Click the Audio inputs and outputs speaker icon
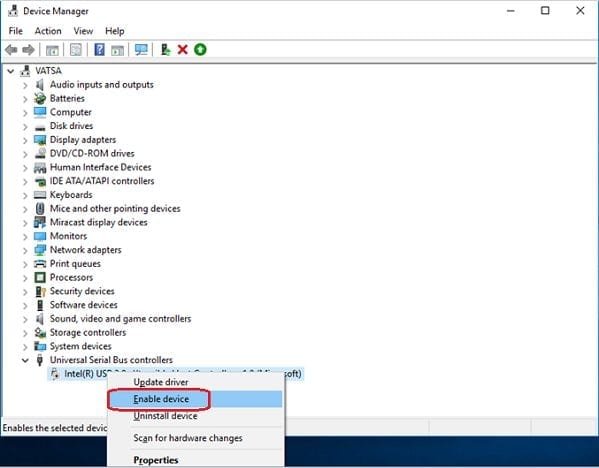 tap(40, 84)
